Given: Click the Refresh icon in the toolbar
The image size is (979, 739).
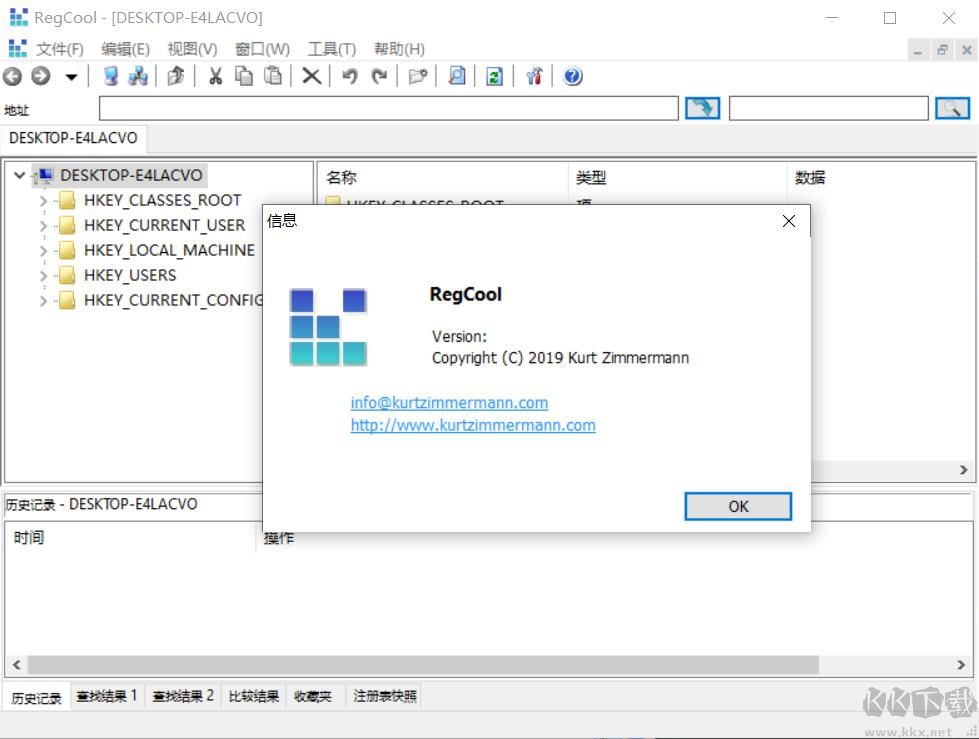Looking at the screenshot, I should (494, 76).
